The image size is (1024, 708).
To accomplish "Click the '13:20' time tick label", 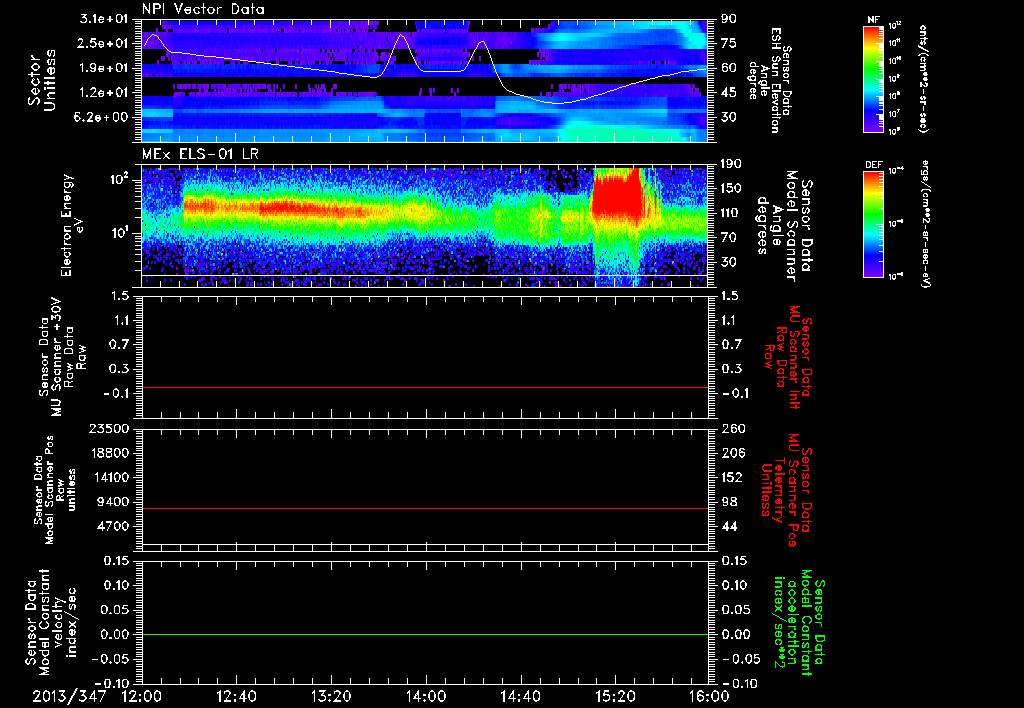I will click(331, 696).
